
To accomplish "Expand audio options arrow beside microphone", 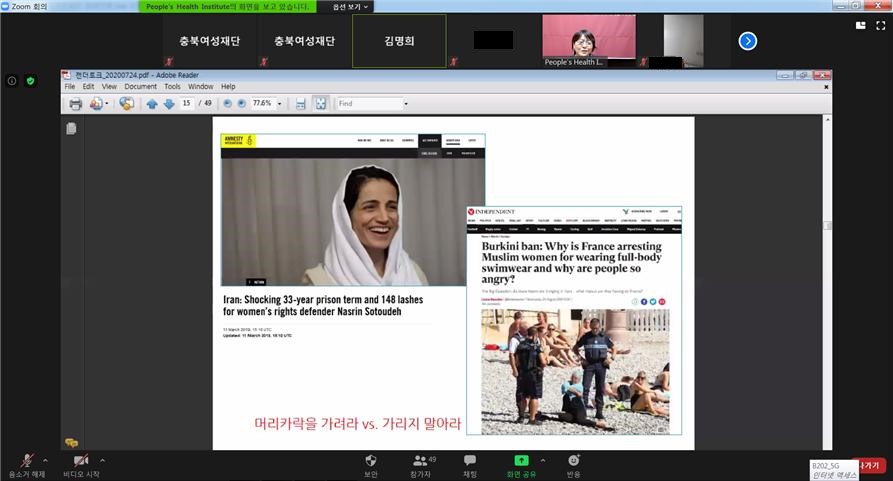I will [x=45, y=460].
